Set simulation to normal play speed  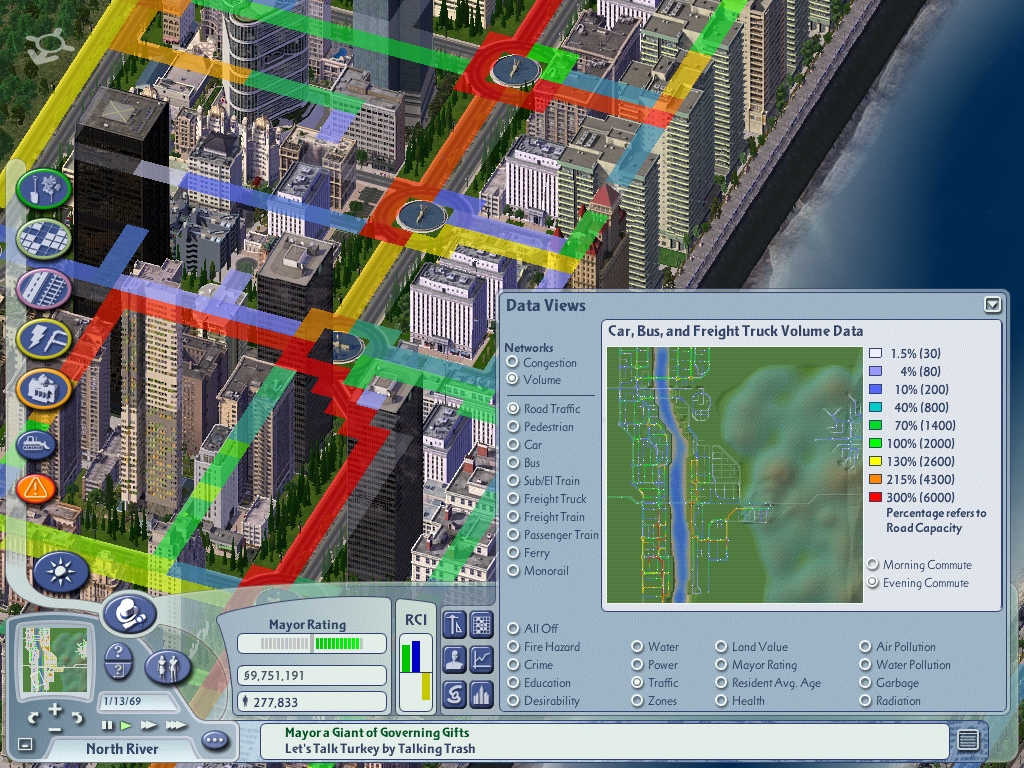click(x=127, y=726)
